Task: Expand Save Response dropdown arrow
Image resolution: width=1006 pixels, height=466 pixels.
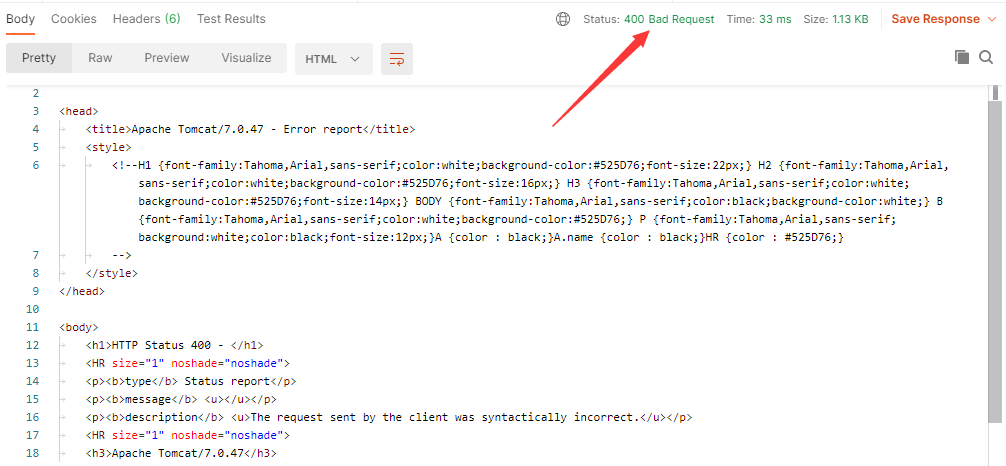Action: click(993, 19)
